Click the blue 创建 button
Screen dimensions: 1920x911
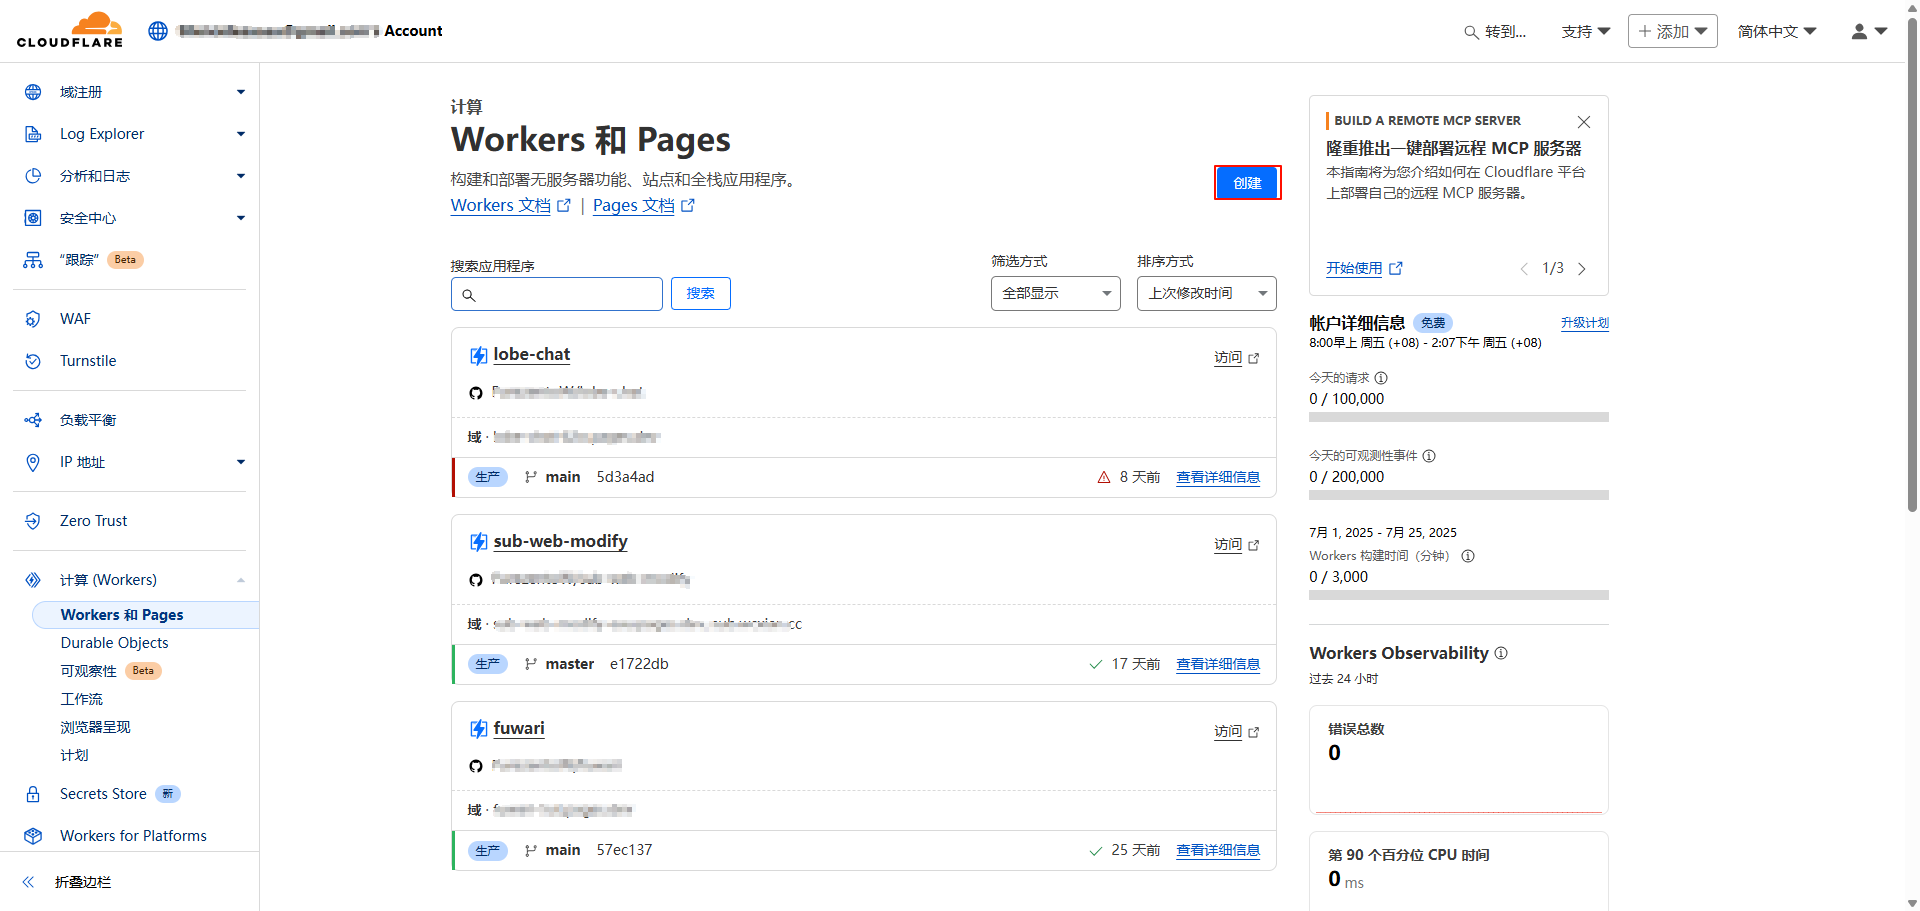coord(1247,183)
